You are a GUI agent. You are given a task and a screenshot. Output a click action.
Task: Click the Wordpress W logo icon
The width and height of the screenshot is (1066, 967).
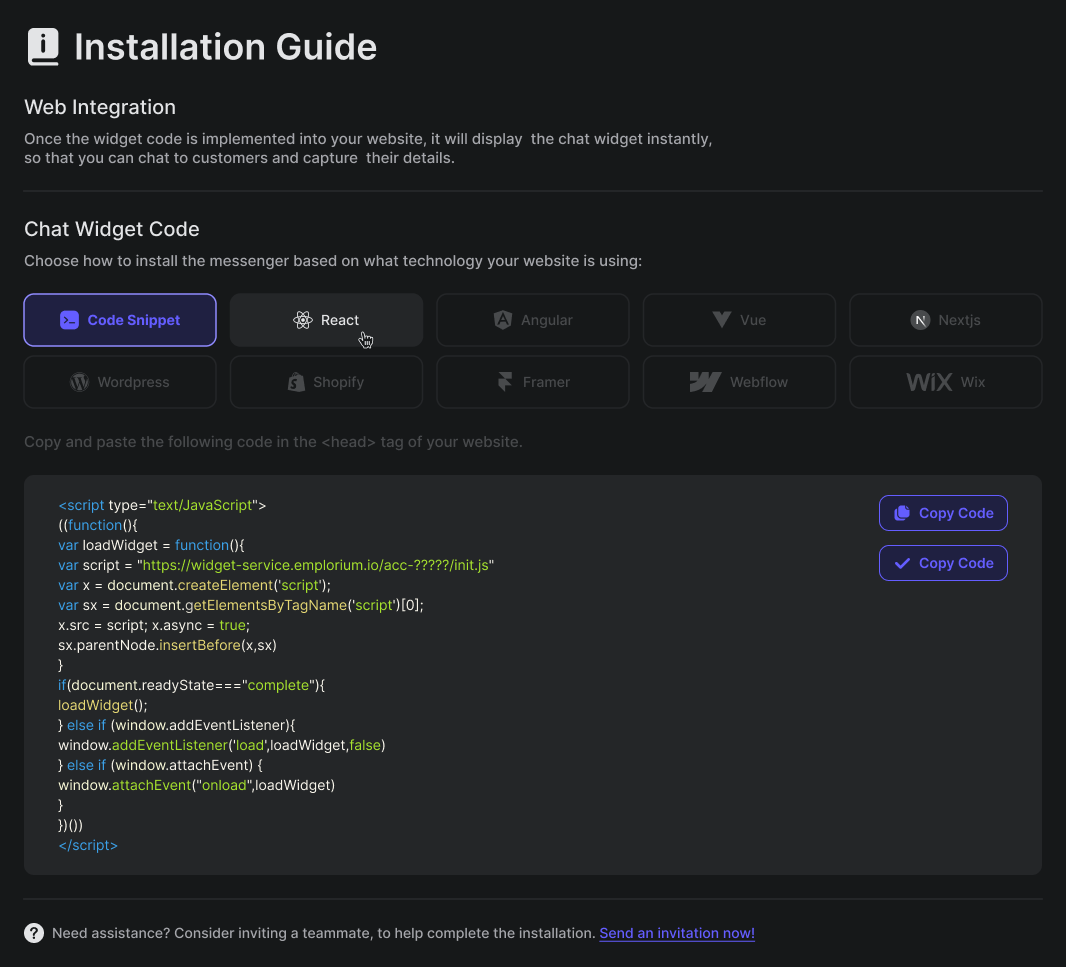(x=80, y=382)
